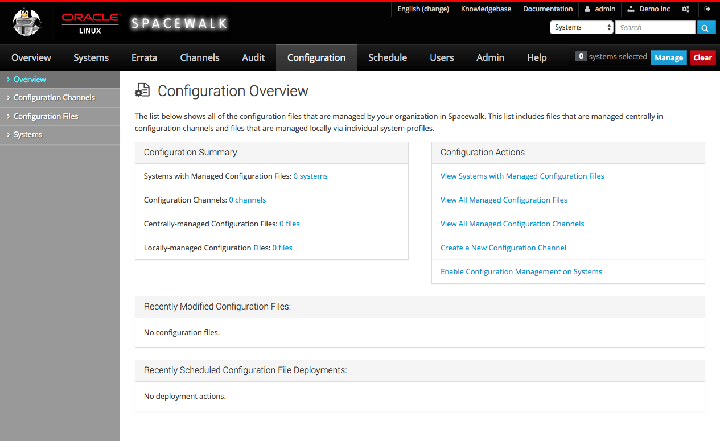Open the Users menu
This screenshot has height=441, width=720.
[441, 57]
